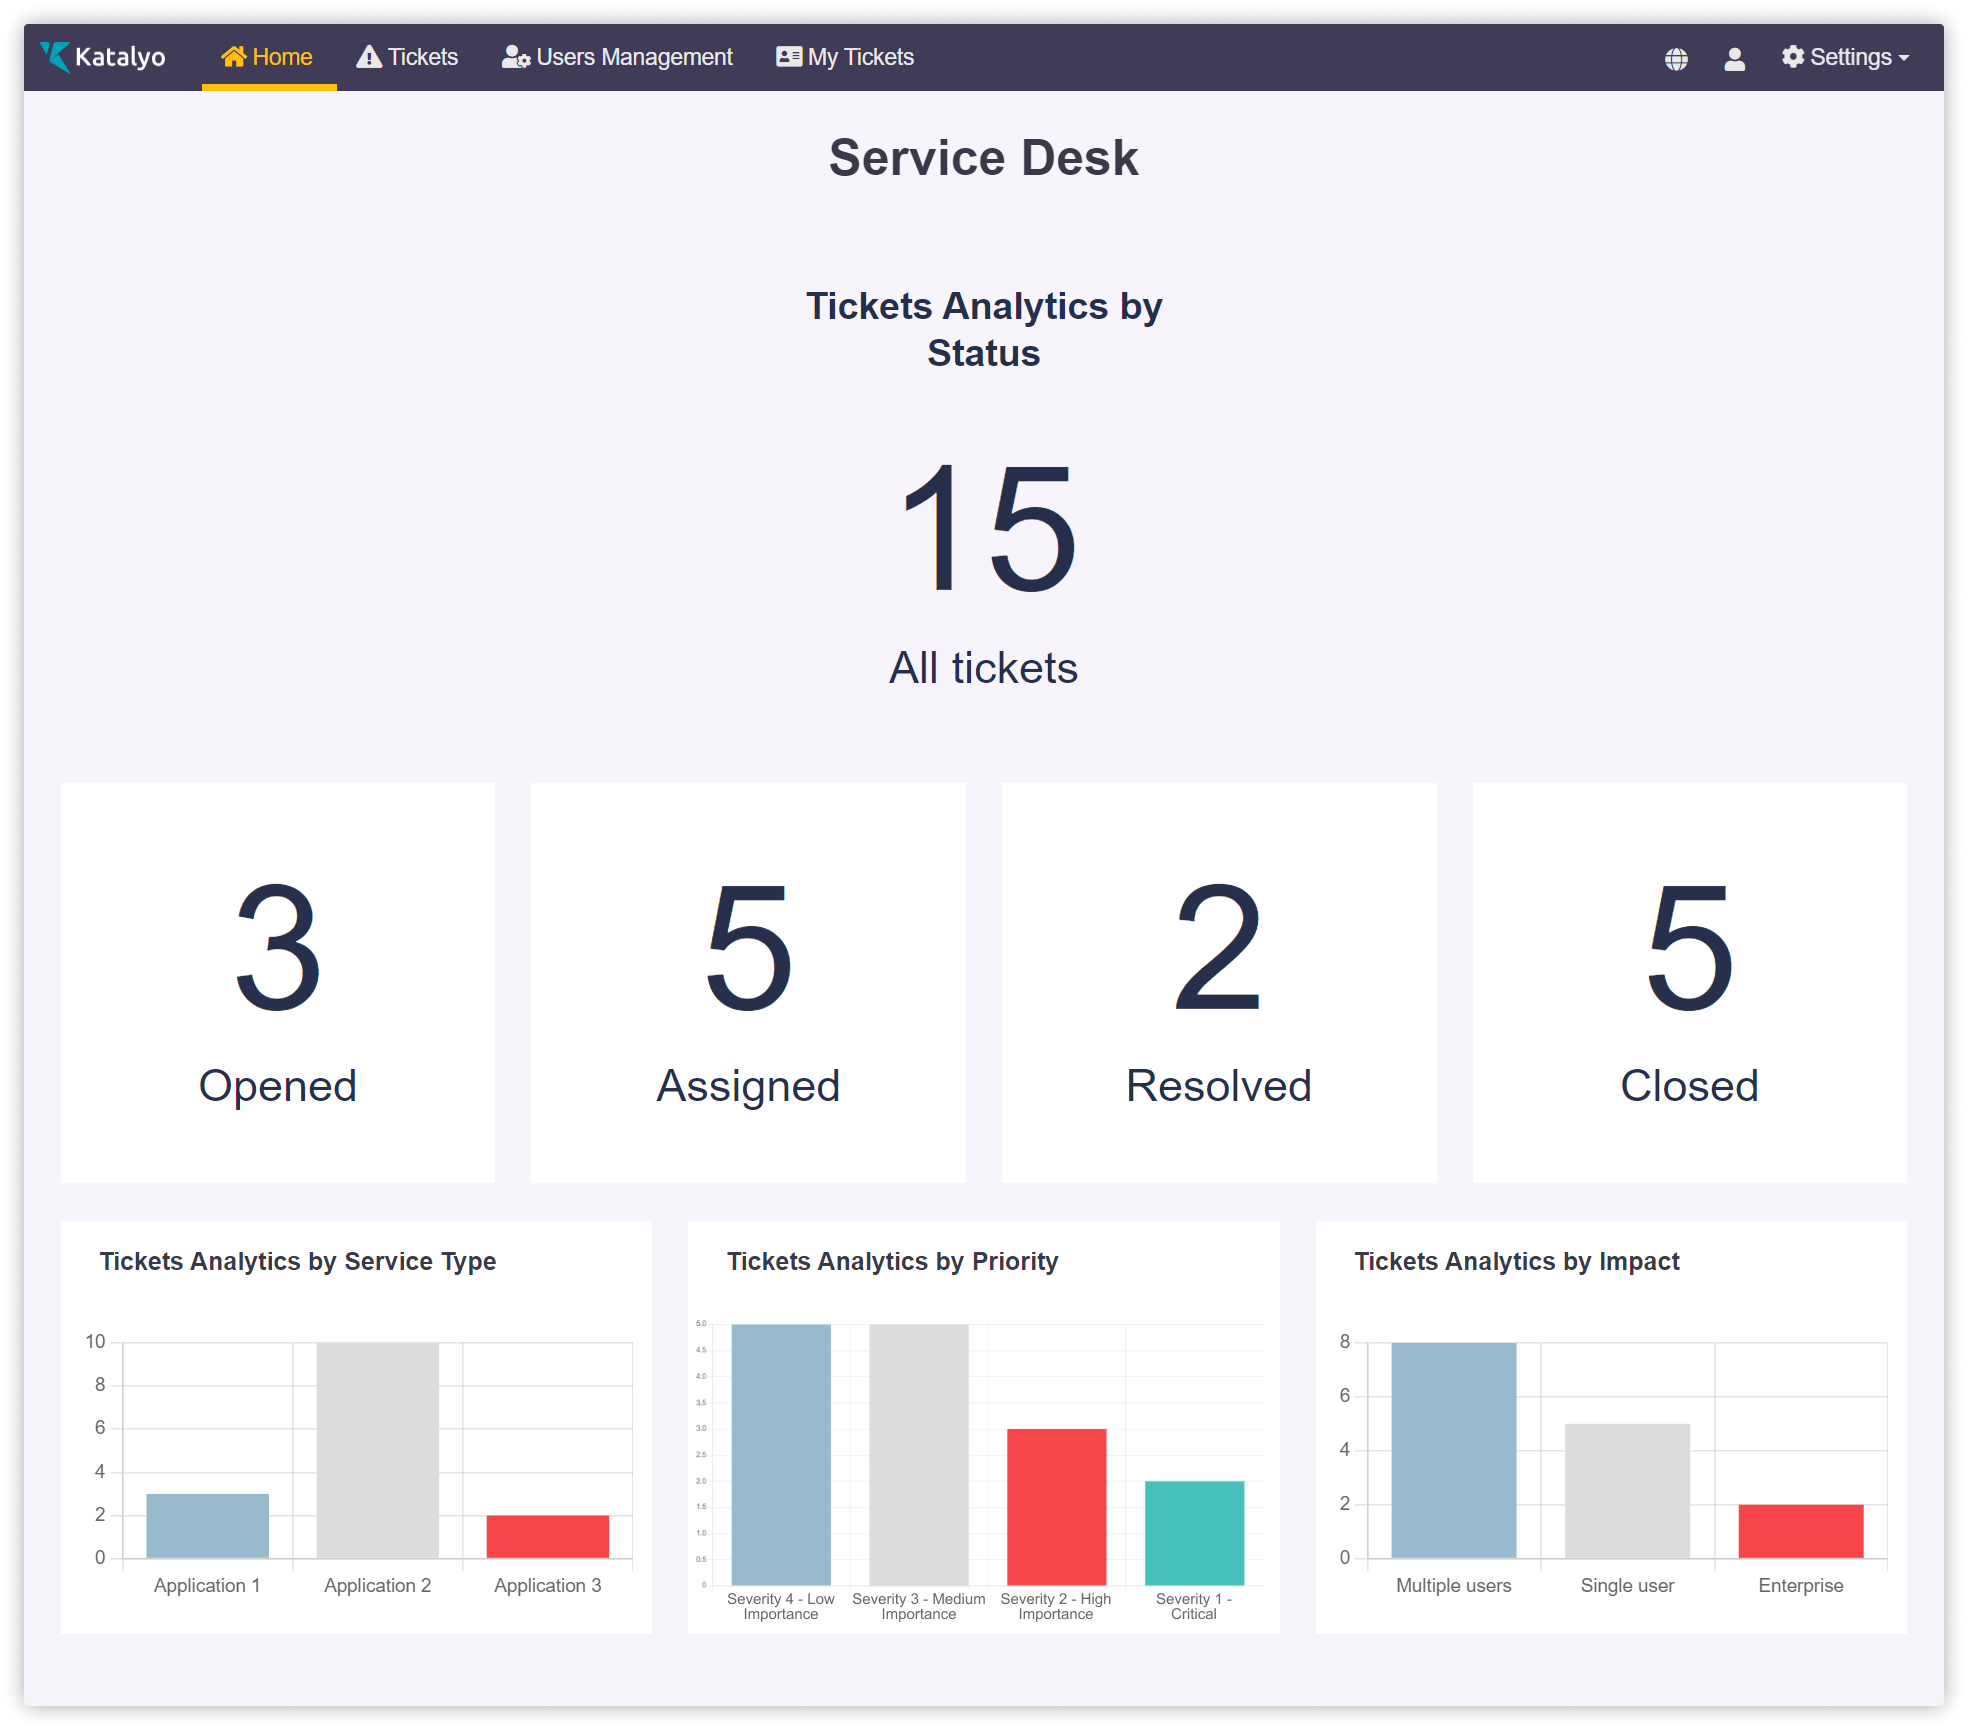
Task: Open the Tickets menu item
Action: coord(422,57)
